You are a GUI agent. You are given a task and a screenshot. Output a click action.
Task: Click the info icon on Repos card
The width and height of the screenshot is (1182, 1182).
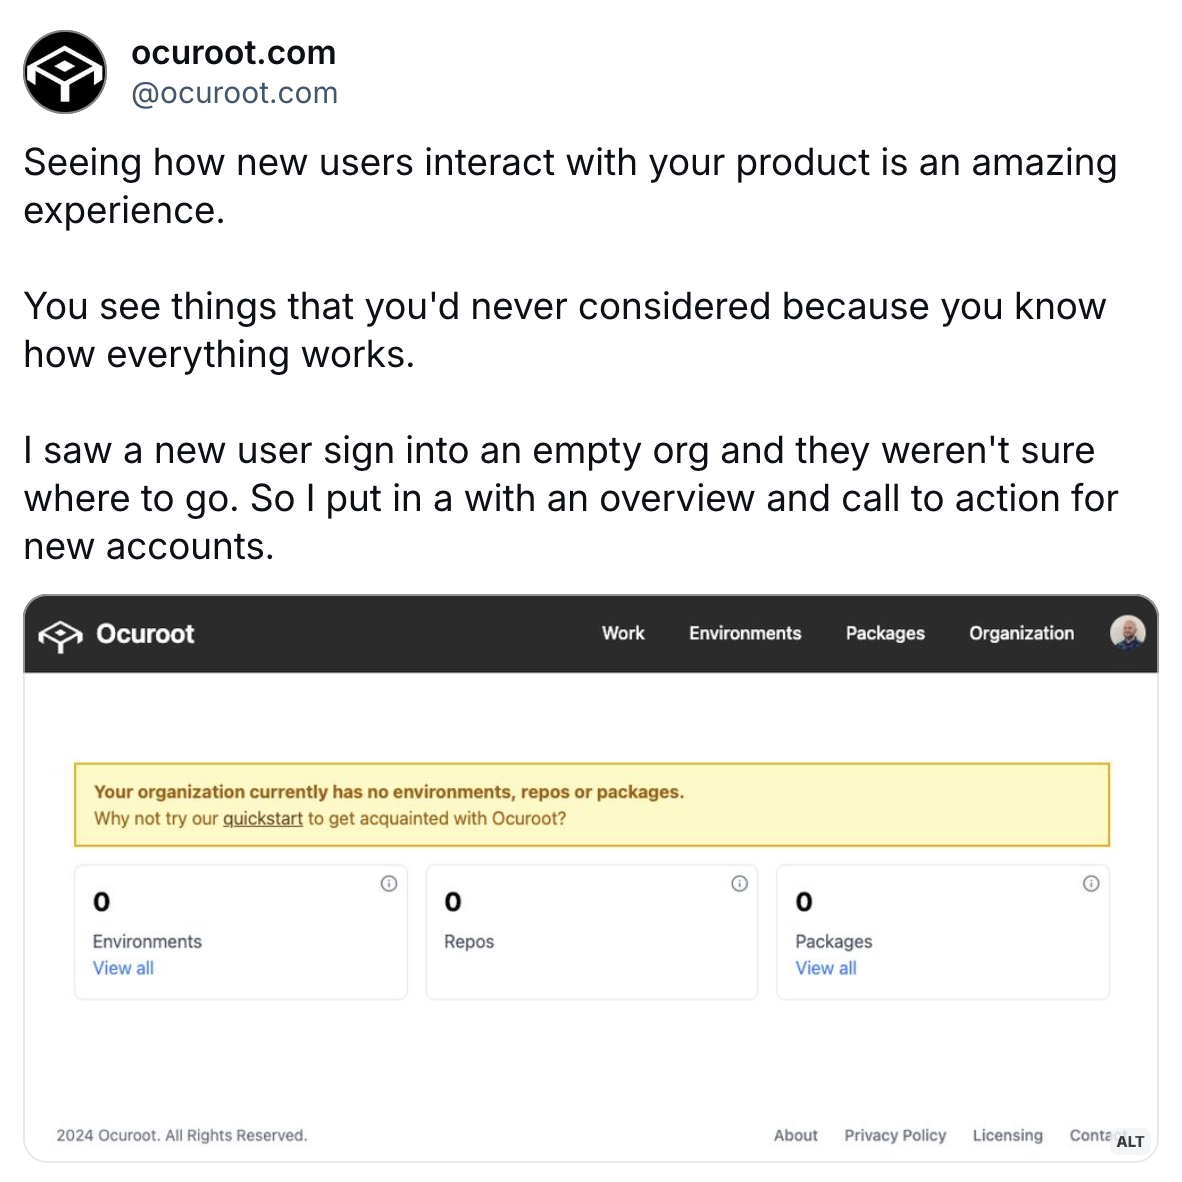(x=740, y=883)
